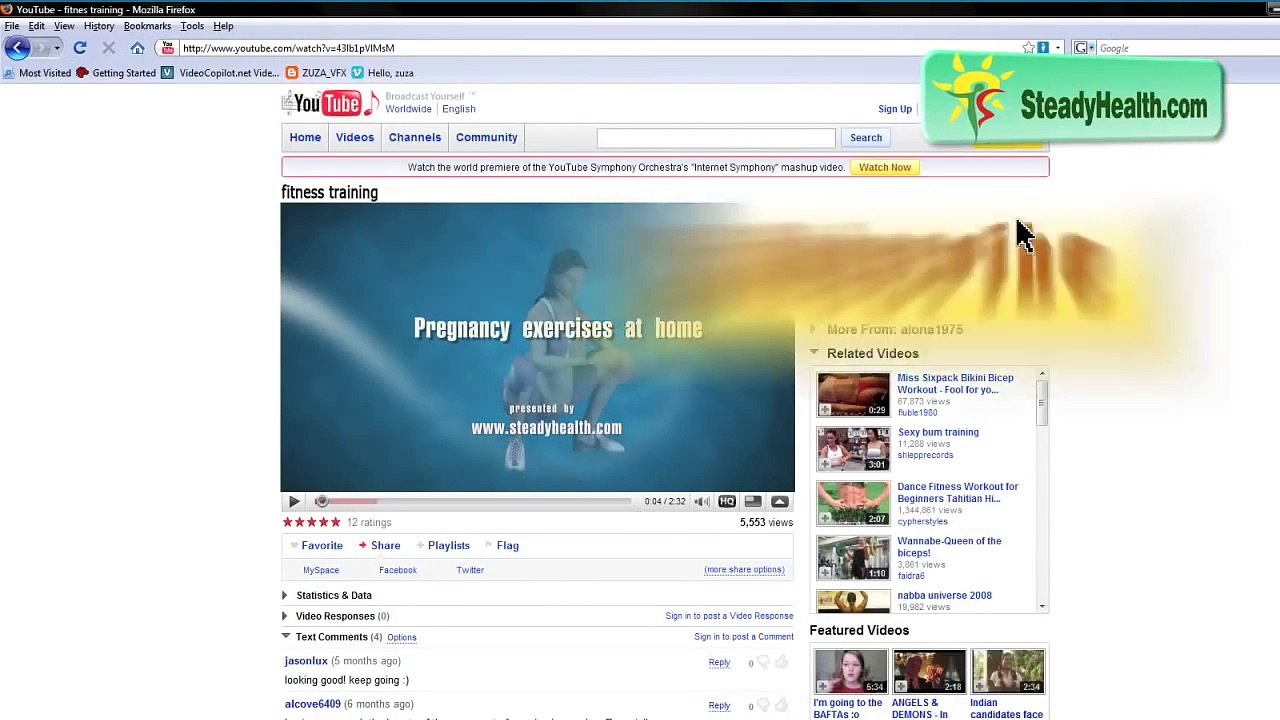Switch to the Channels tab
The width and height of the screenshot is (1280, 720).
pyautogui.click(x=415, y=137)
